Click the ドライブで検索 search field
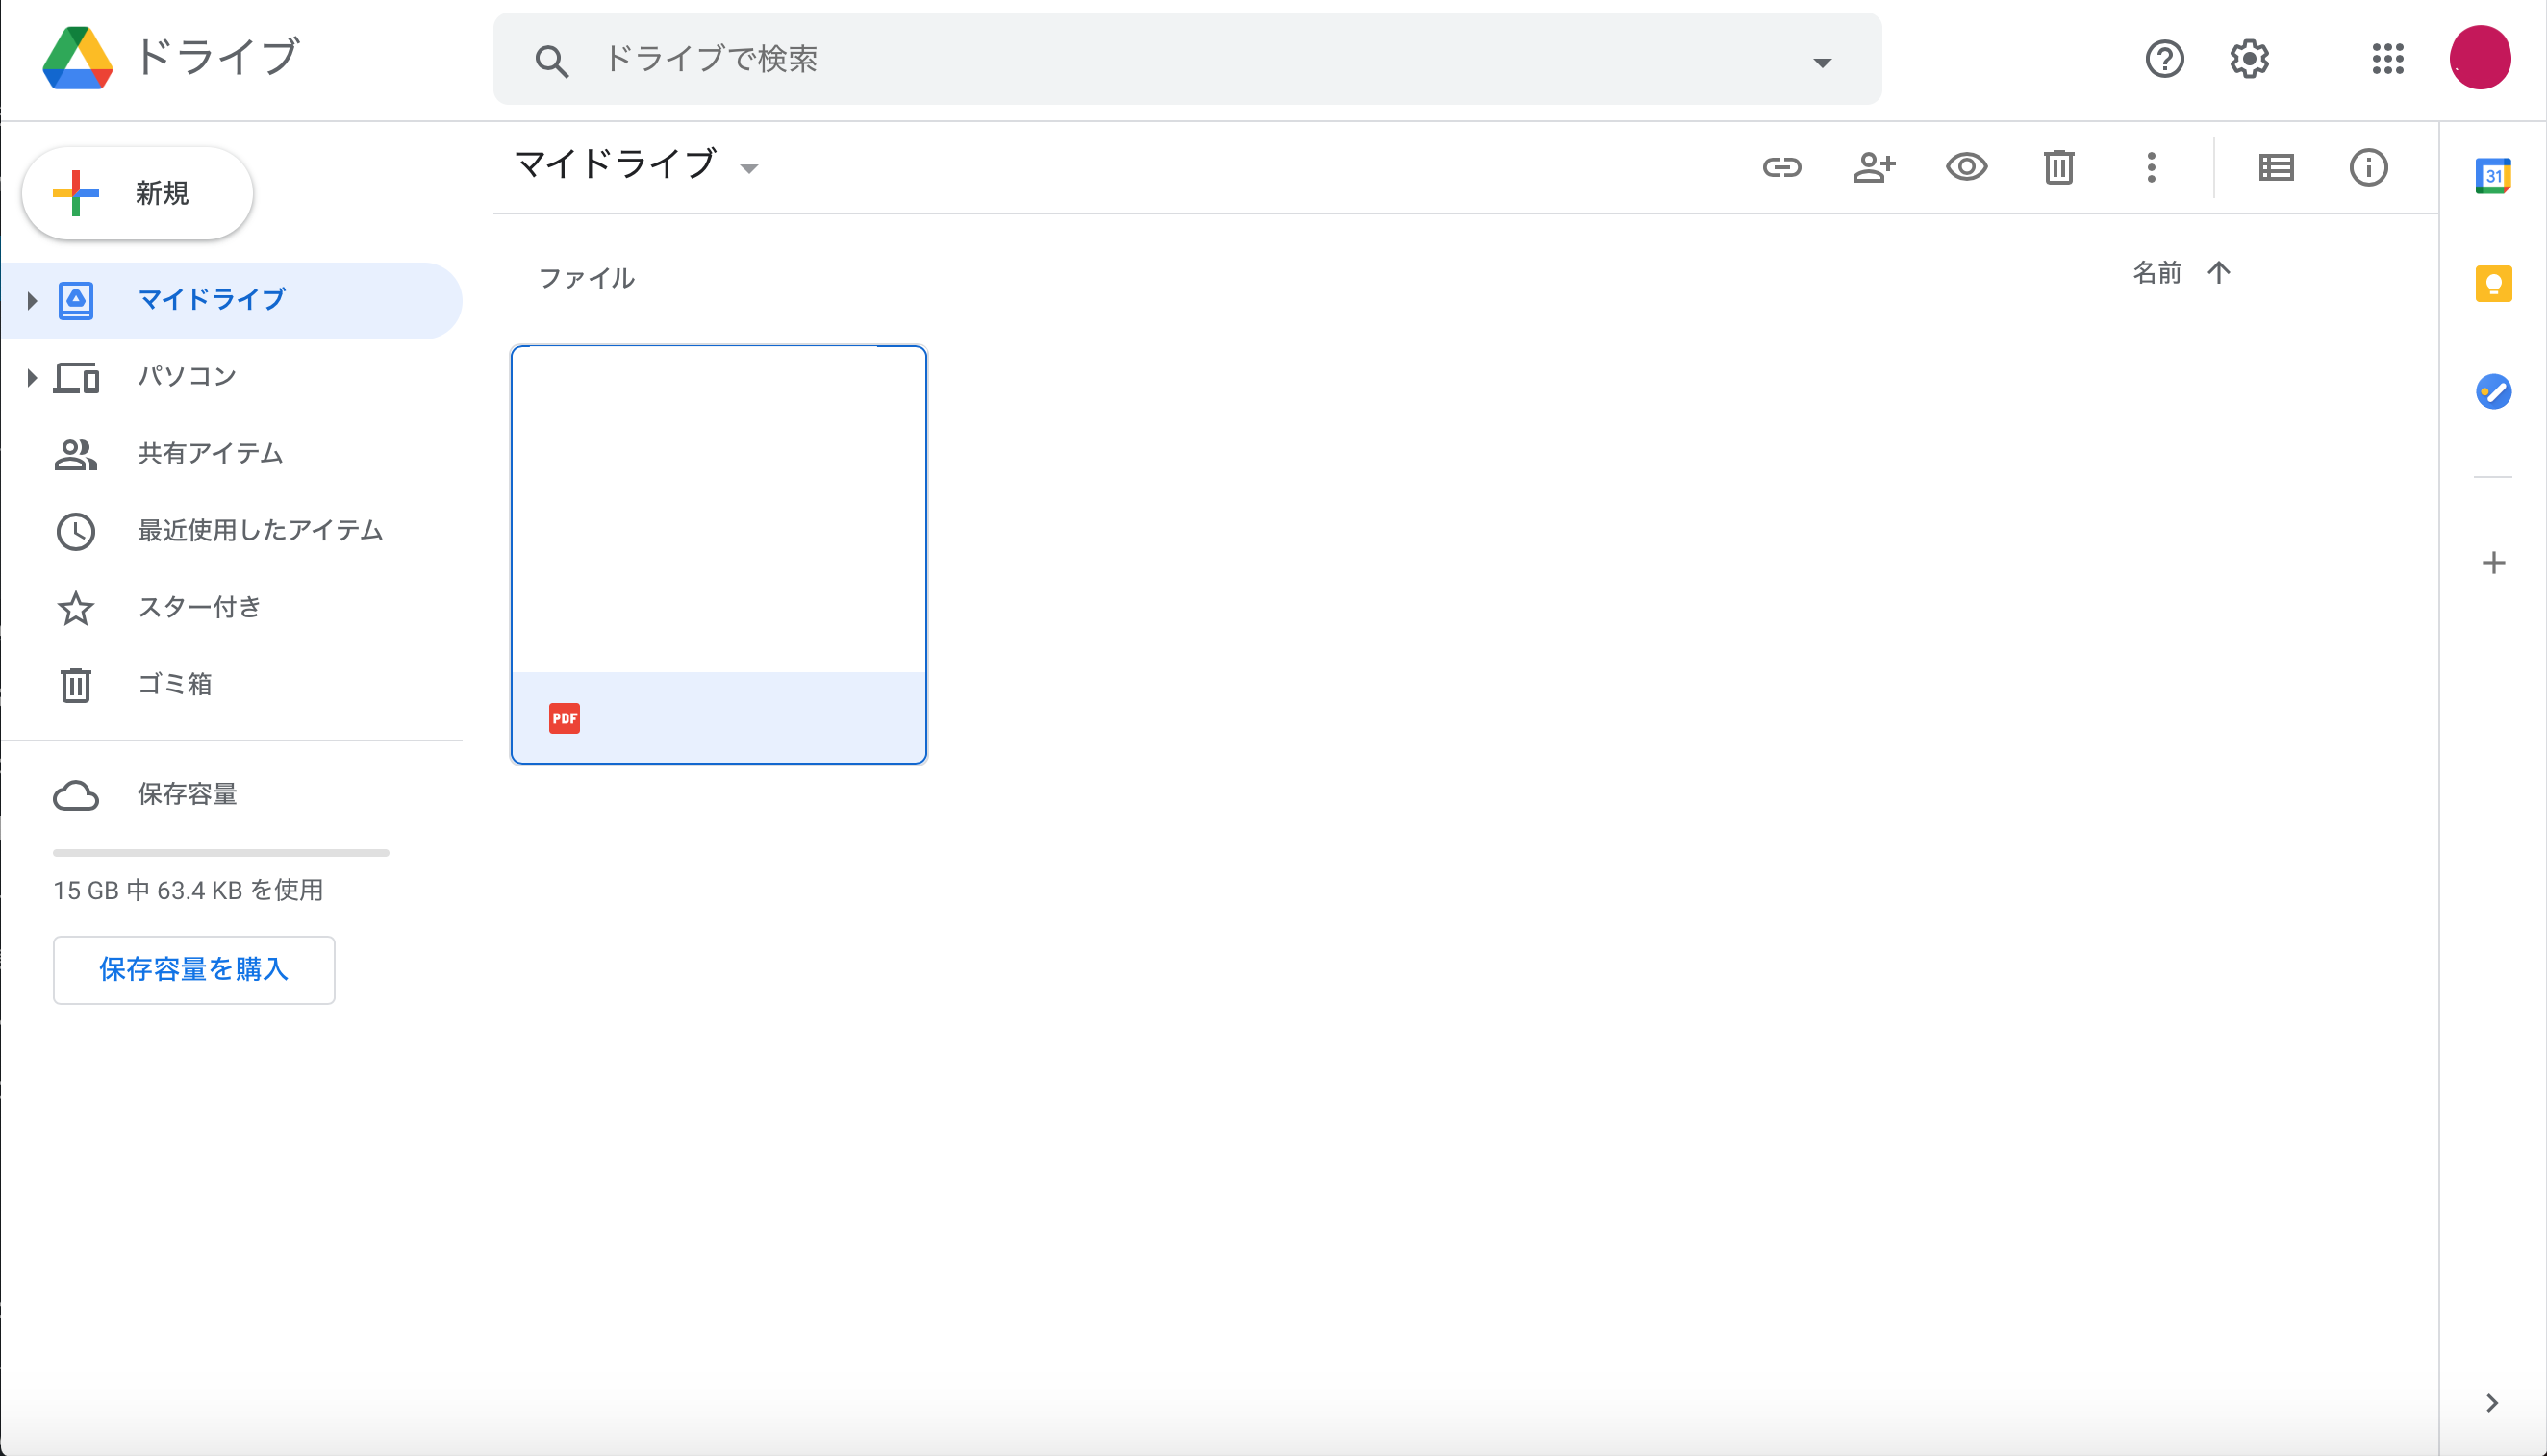Screen dimensions: 2547x1456 [x=1187, y=59]
